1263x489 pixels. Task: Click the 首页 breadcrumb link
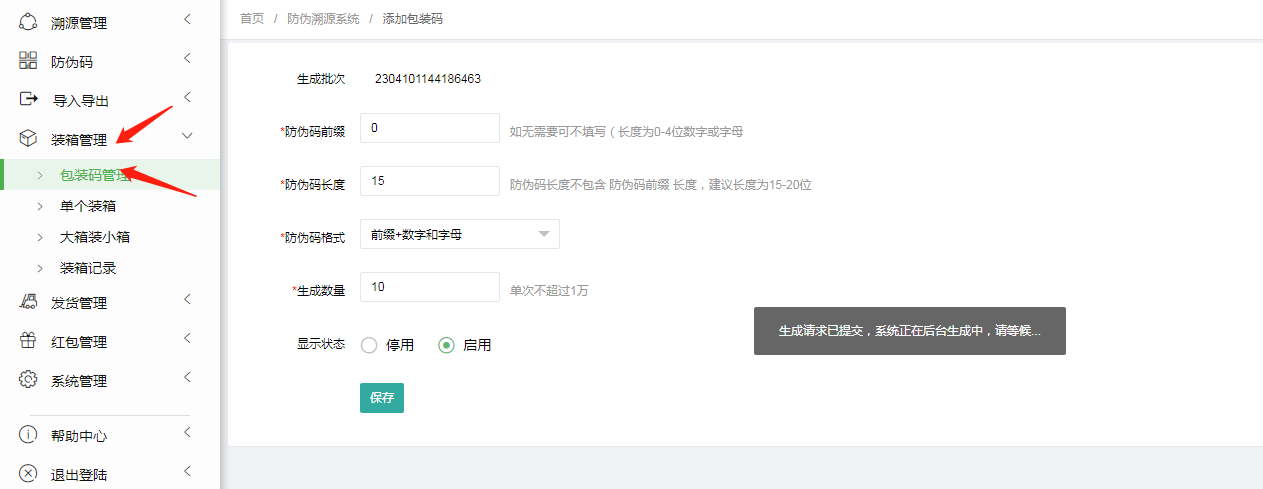click(x=252, y=19)
